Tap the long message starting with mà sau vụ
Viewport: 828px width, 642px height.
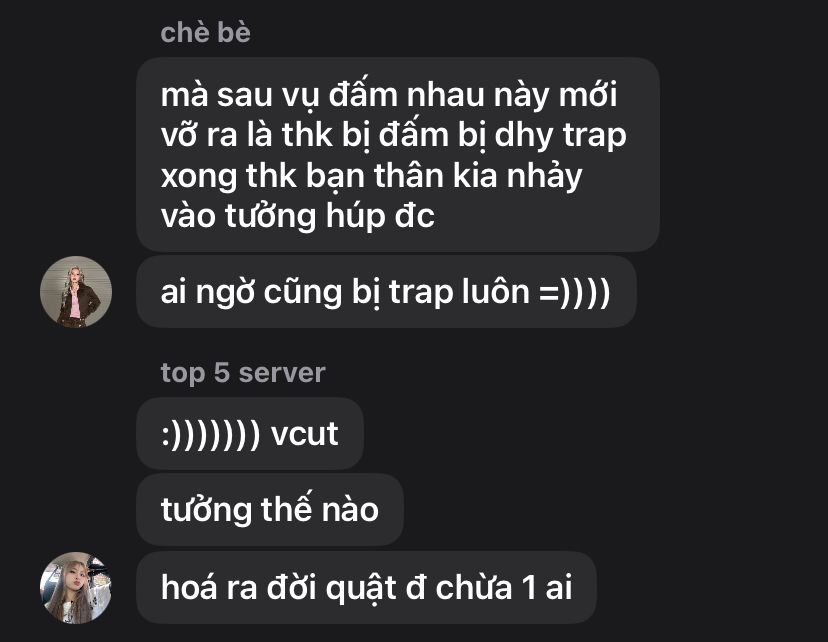(x=398, y=154)
